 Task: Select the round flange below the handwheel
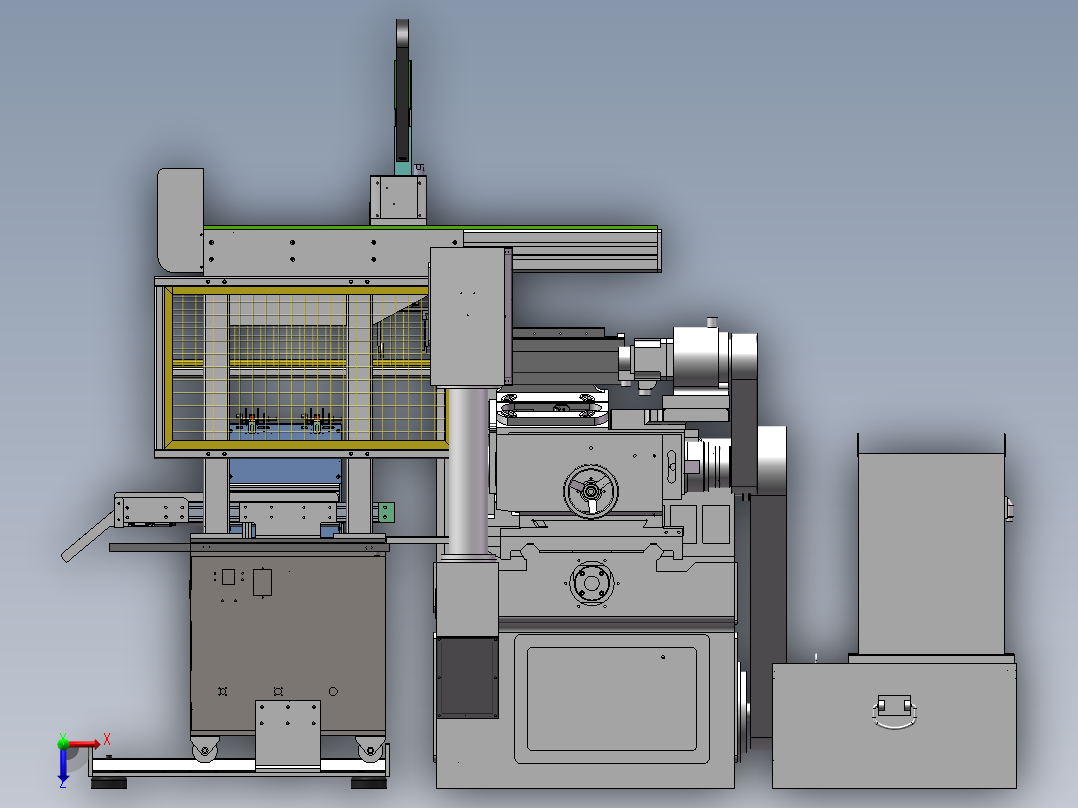591,583
